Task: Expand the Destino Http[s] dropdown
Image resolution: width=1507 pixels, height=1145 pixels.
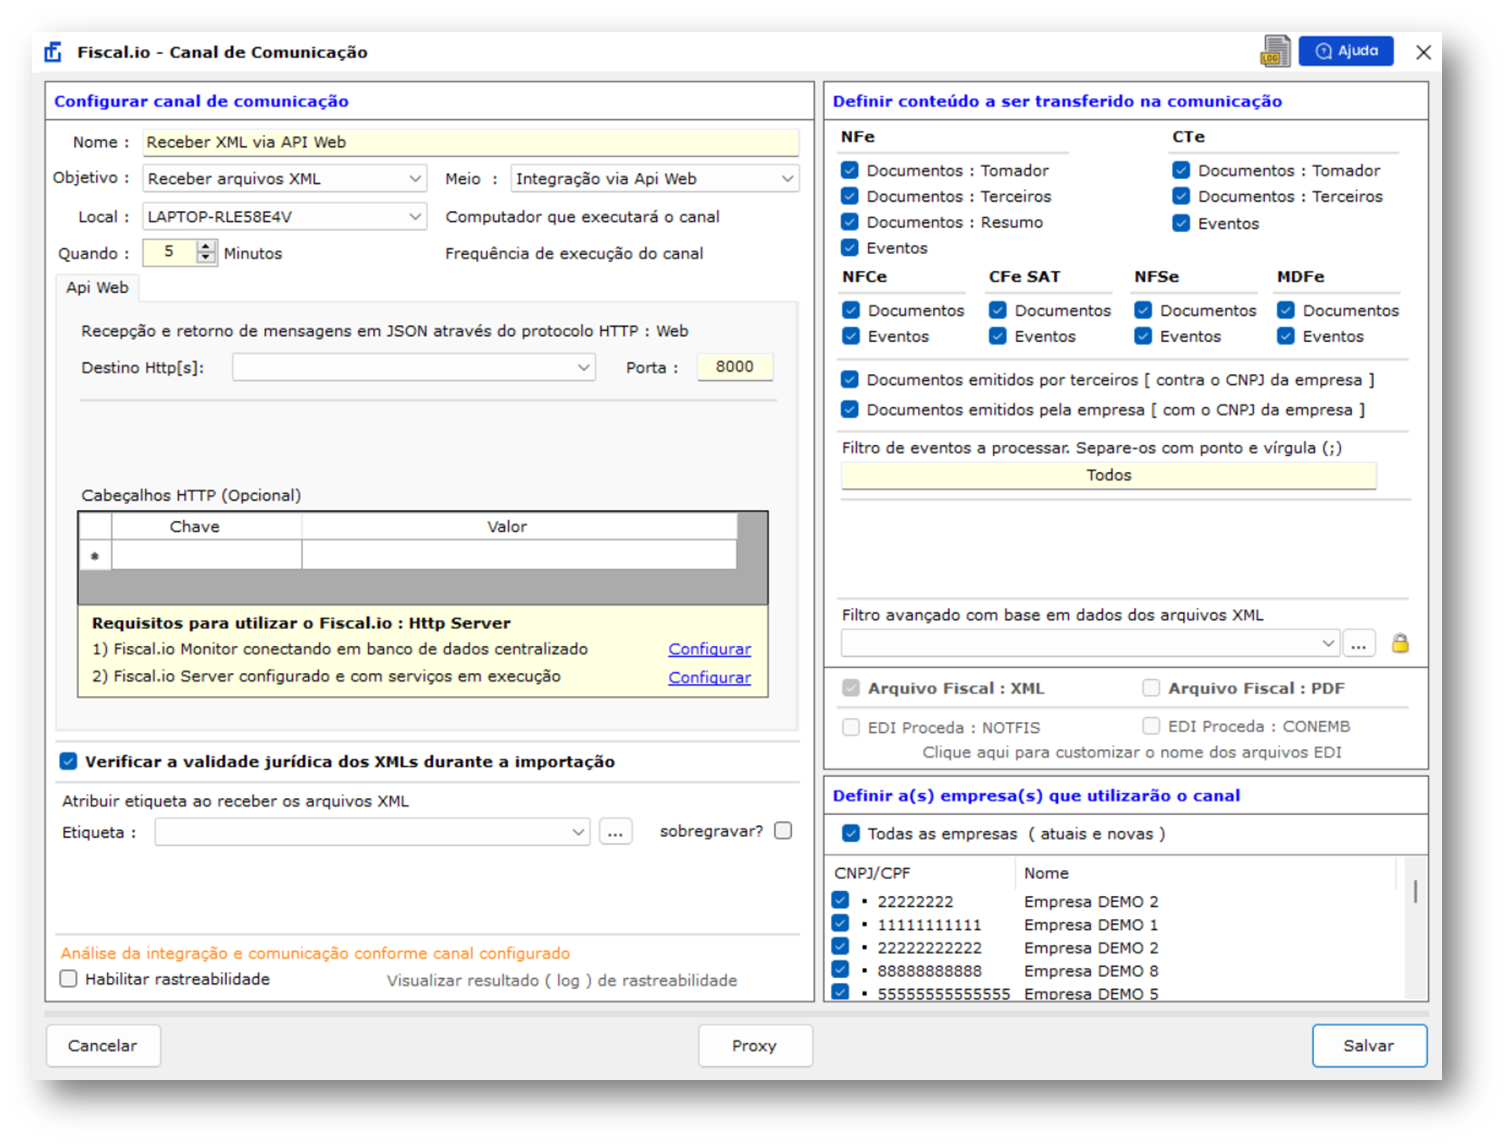Action: 414,367
